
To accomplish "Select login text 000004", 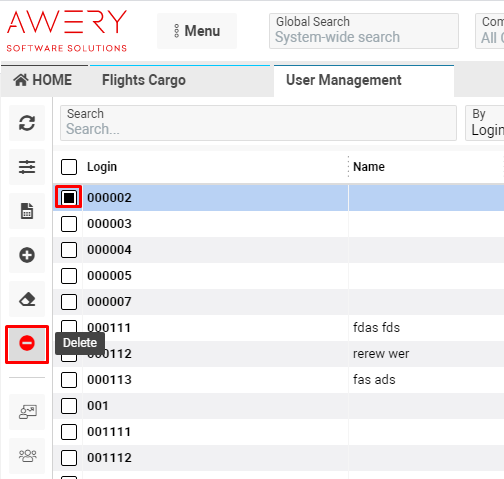I will [109, 250].
